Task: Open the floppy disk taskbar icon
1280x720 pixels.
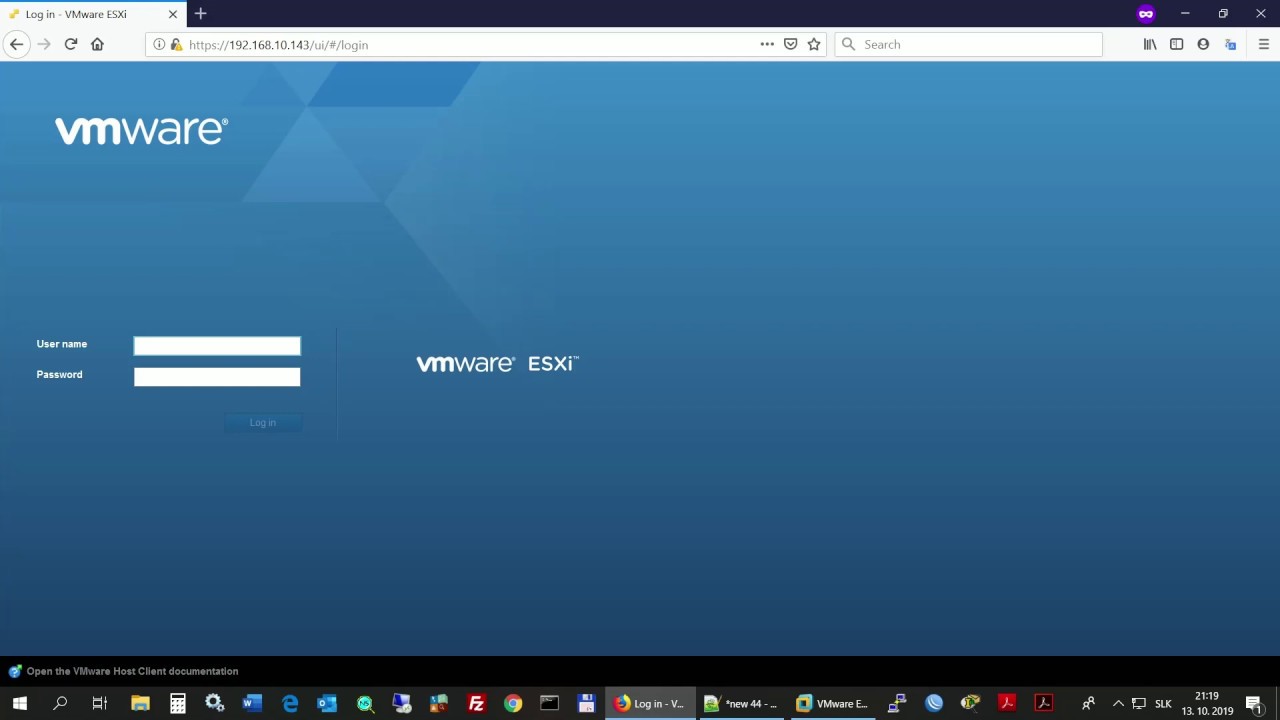Action: pos(587,703)
